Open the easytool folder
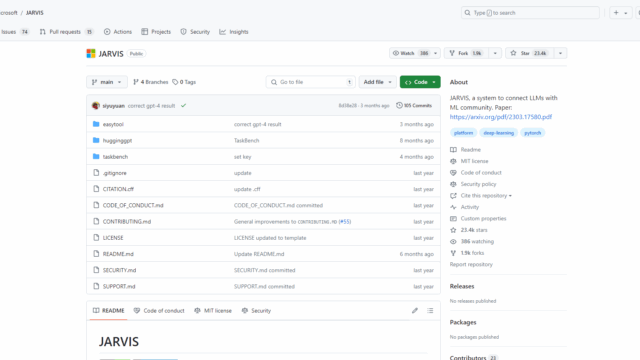The height and width of the screenshot is (360, 640). (x=113, y=124)
